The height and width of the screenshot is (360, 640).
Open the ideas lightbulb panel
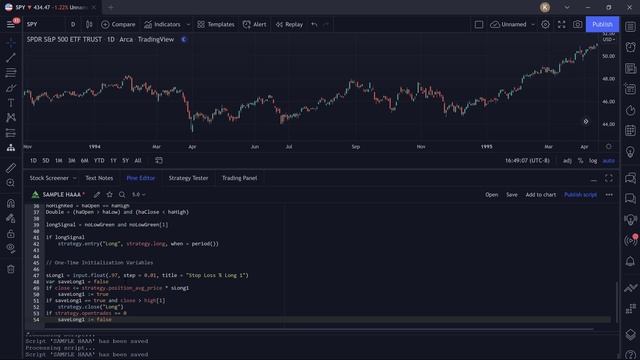[x=631, y=152]
